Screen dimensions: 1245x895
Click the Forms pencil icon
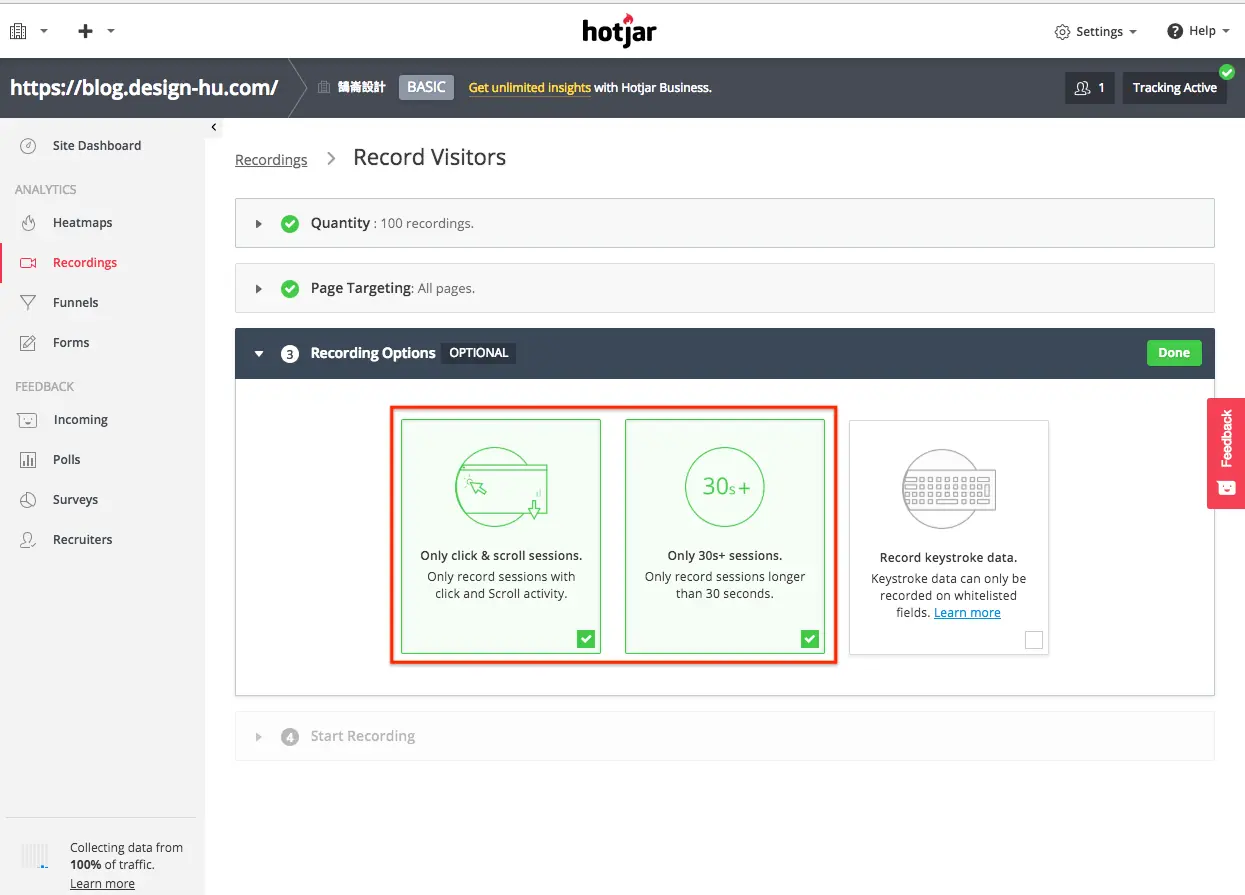pos(29,343)
